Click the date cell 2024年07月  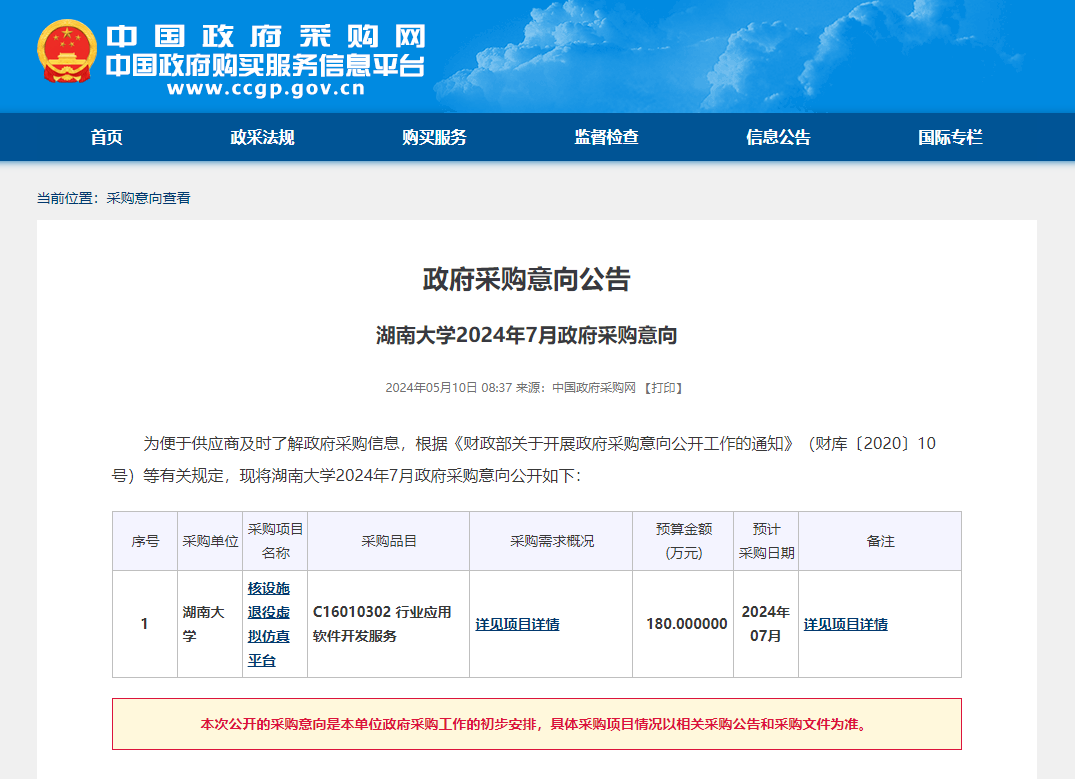[x=766, y=624]
